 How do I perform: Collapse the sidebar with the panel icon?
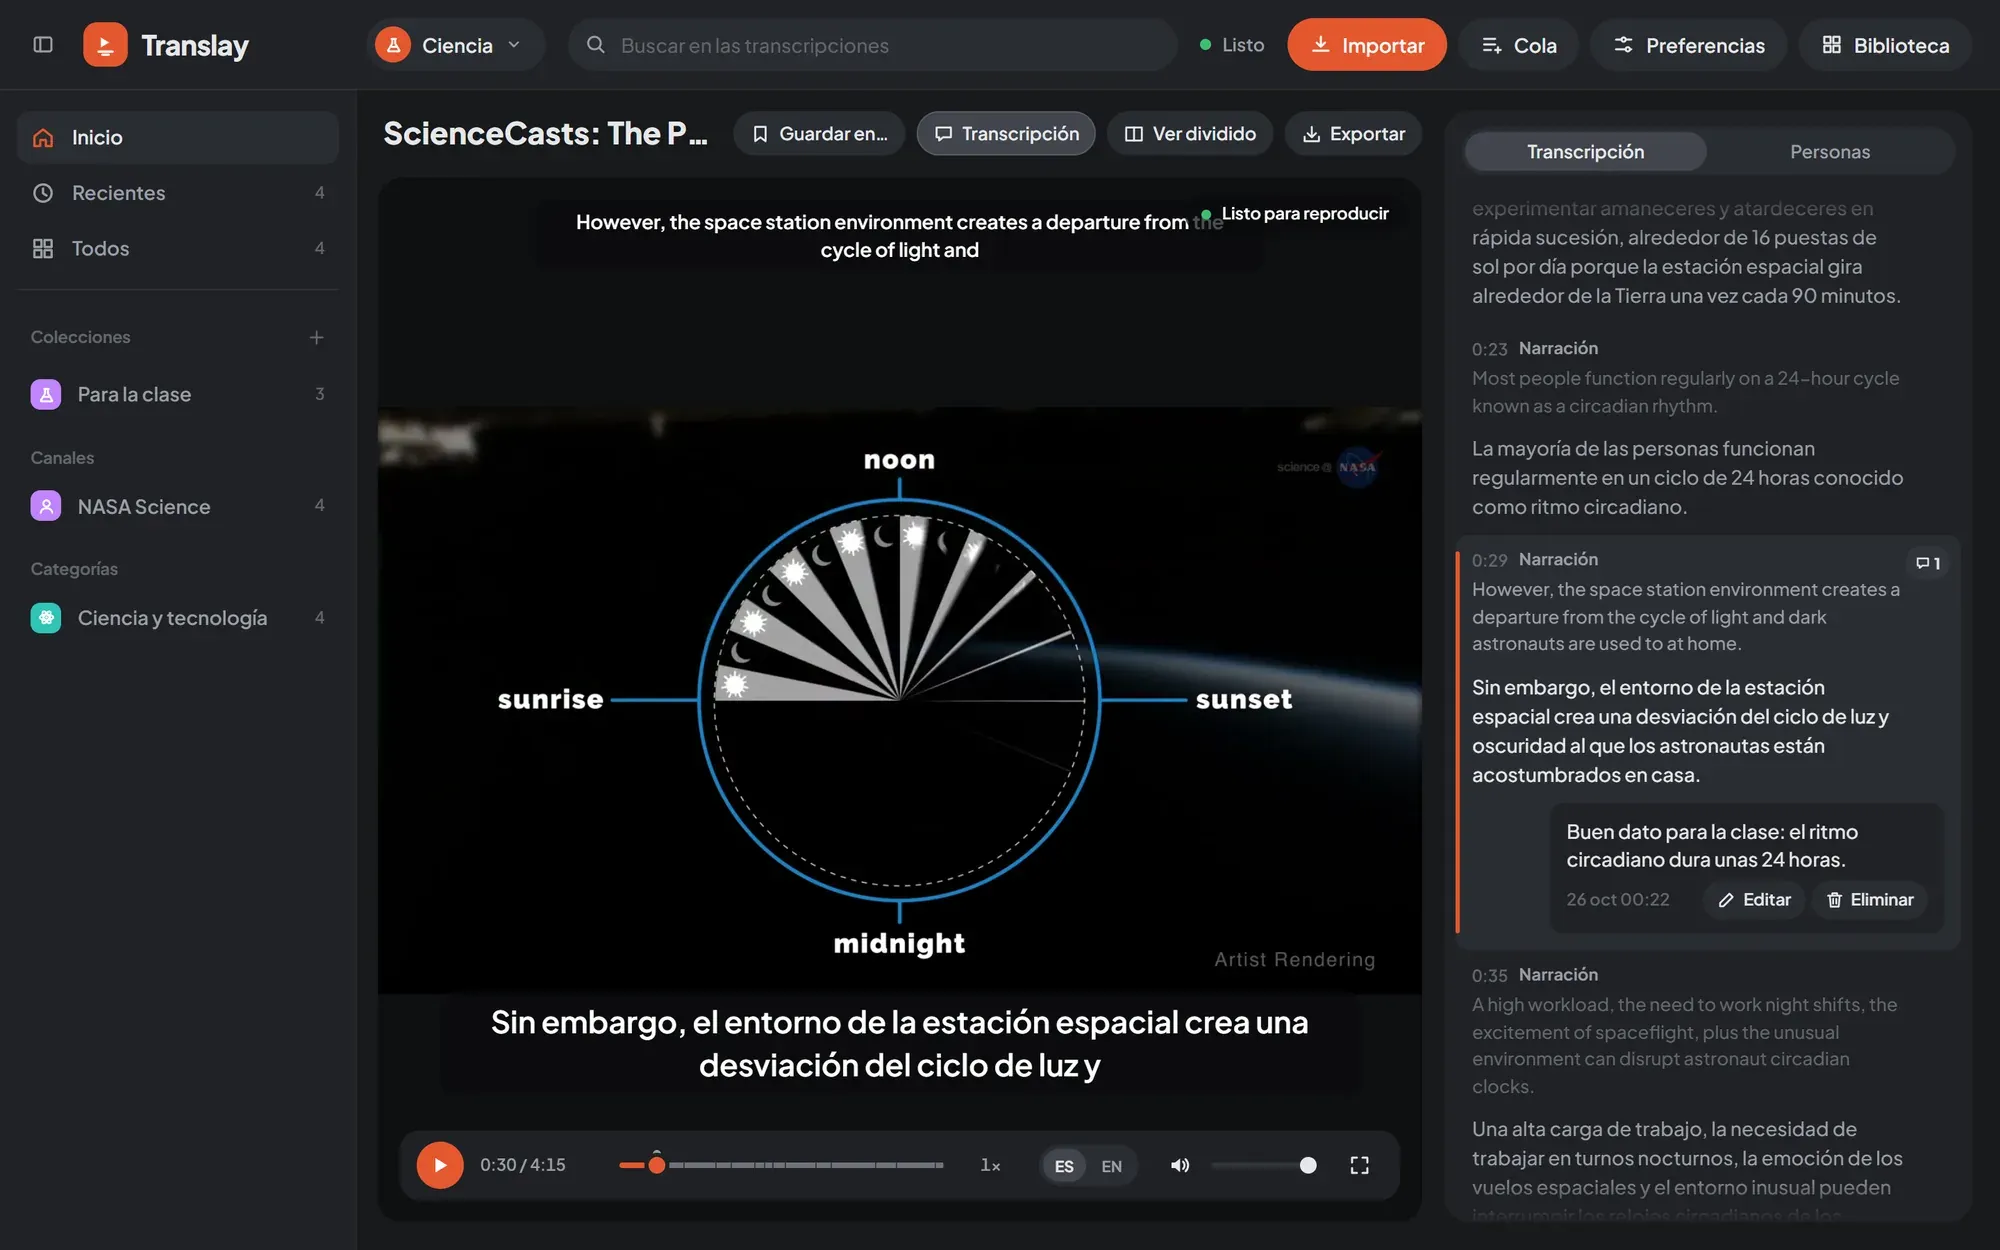pyautogui.click(x=43, y=45)
